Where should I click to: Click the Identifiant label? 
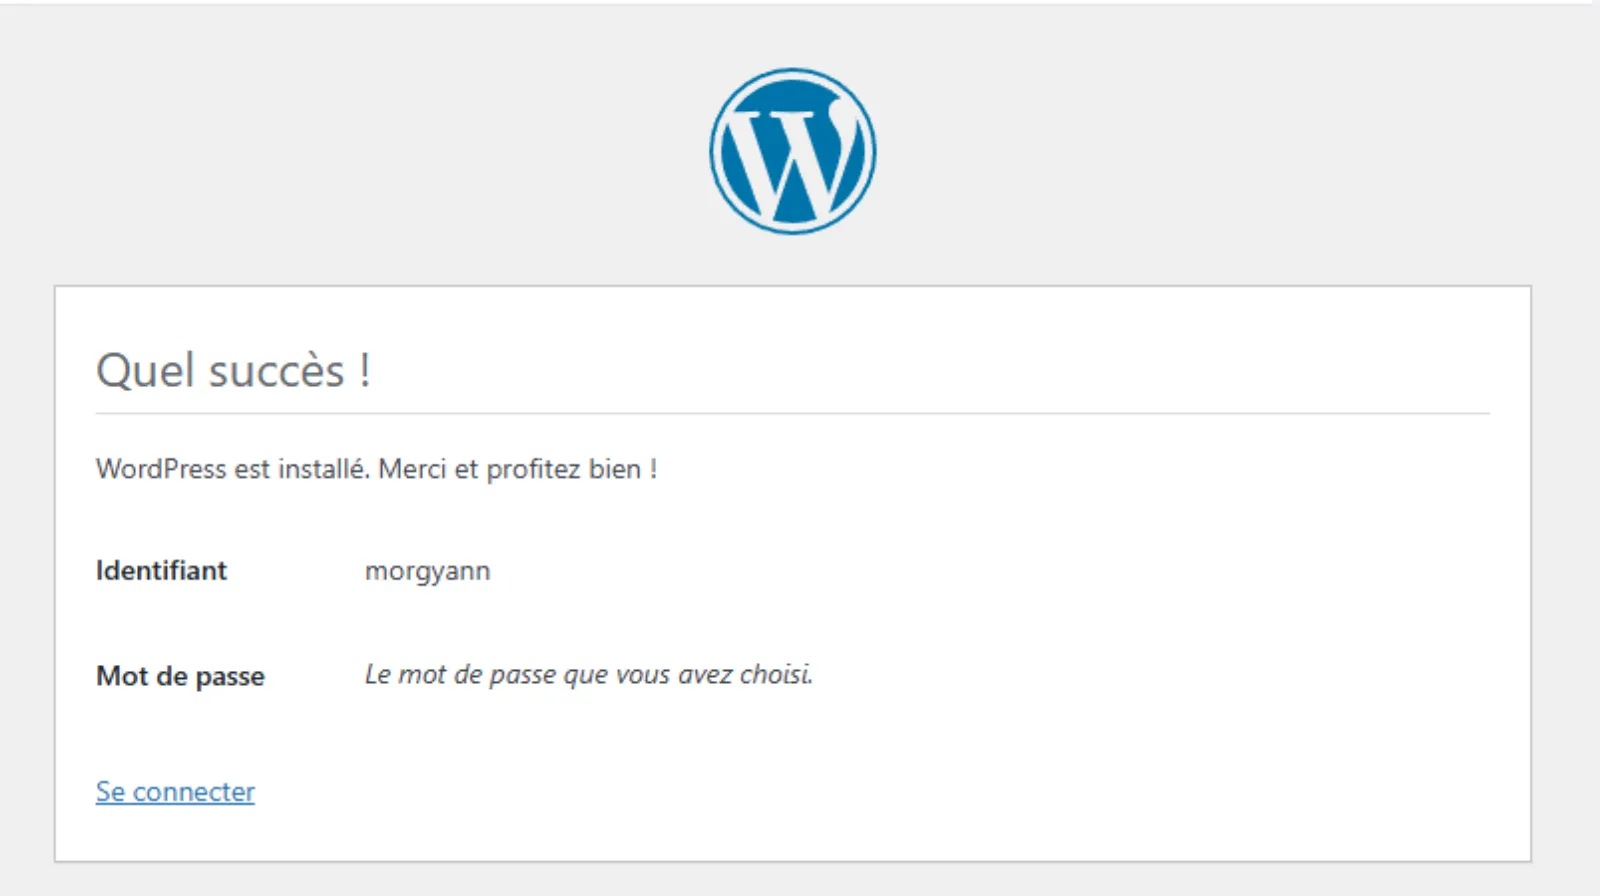pos(161,570)
